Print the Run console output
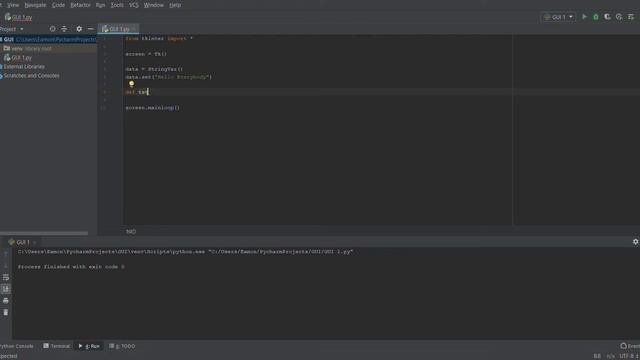This screenshot has height=360, width=640. tap(6, 301)
